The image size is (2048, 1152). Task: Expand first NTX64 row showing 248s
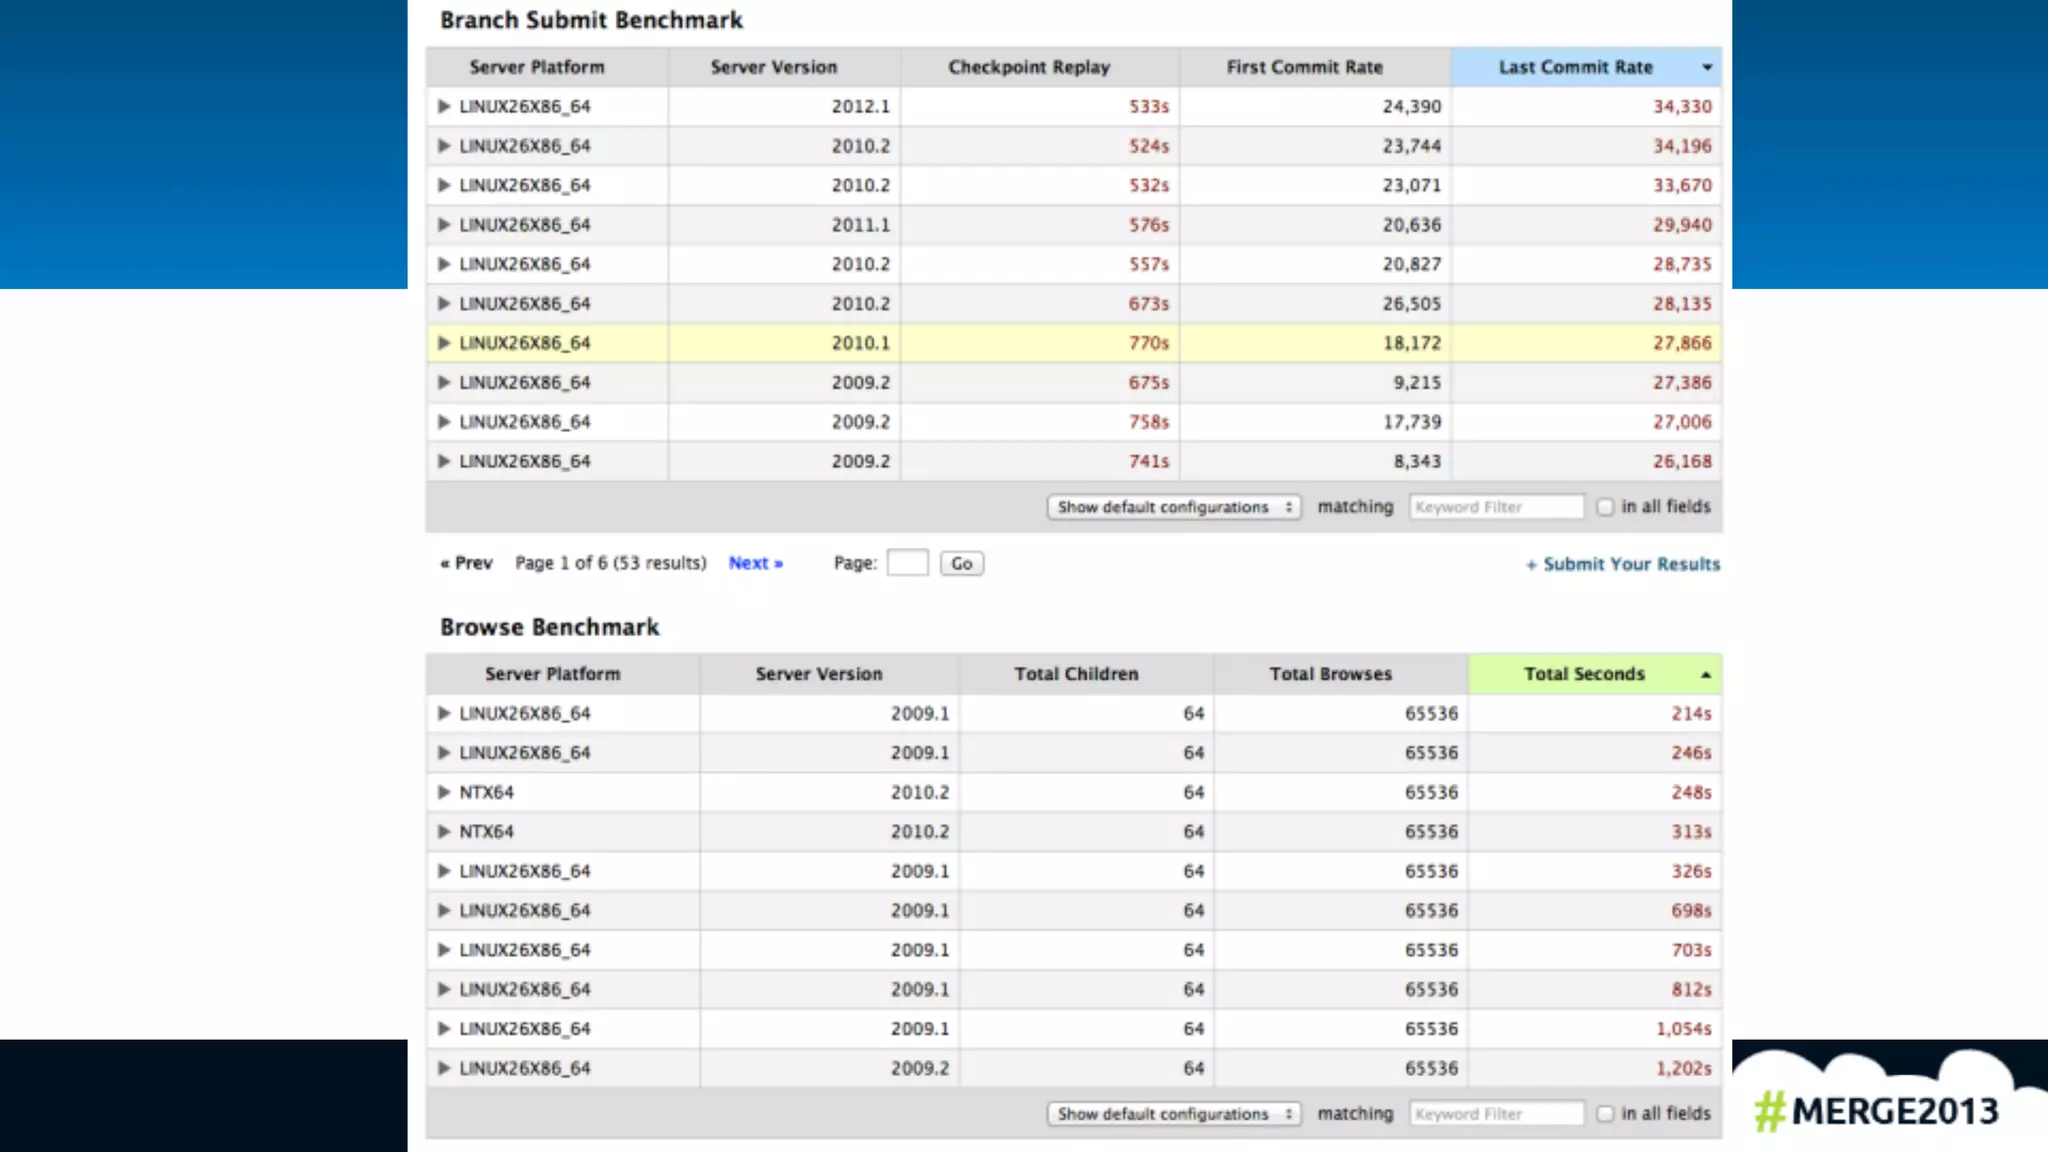[x=444, y=792]
